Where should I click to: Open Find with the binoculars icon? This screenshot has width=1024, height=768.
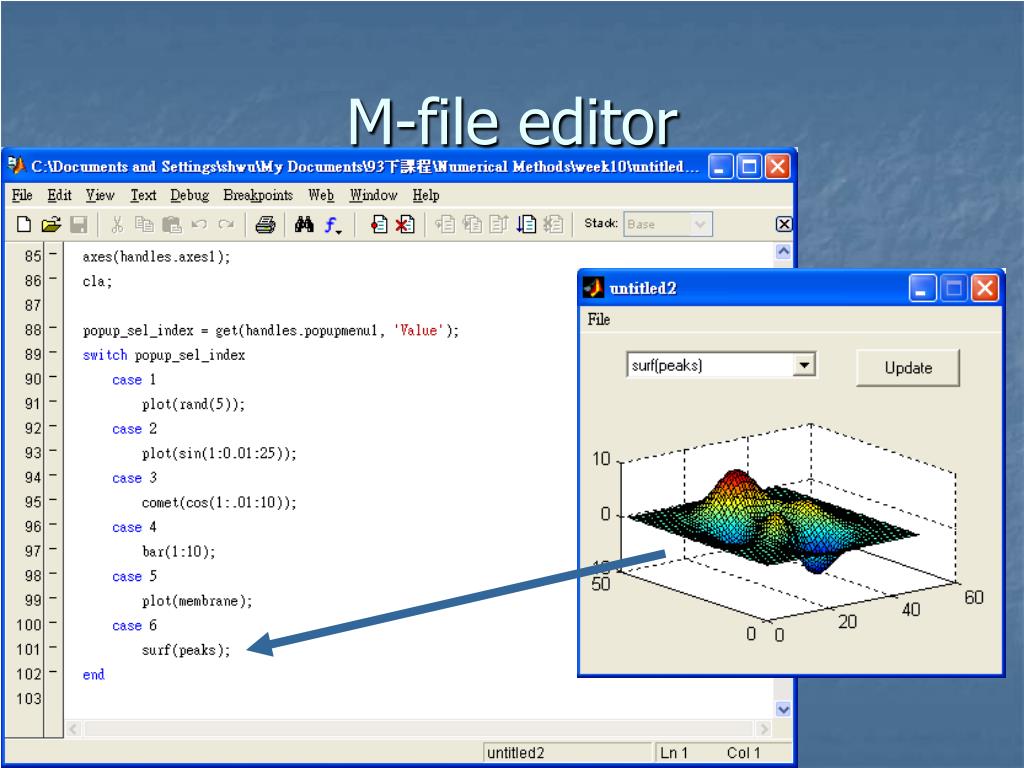pyautogui.click(x=304, y=225)
